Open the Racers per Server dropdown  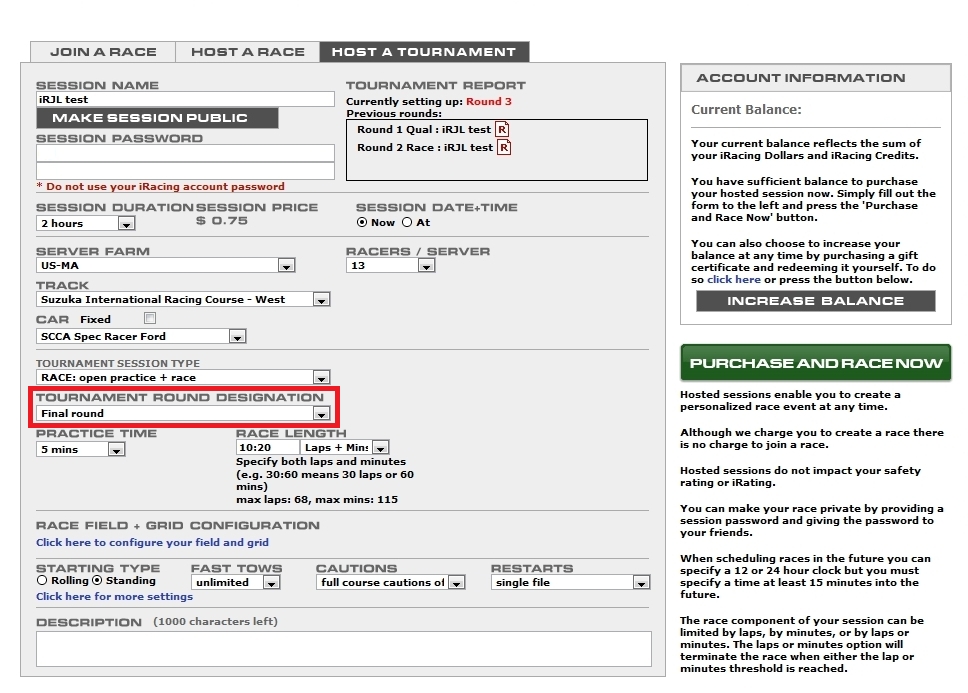click(391, 265)
